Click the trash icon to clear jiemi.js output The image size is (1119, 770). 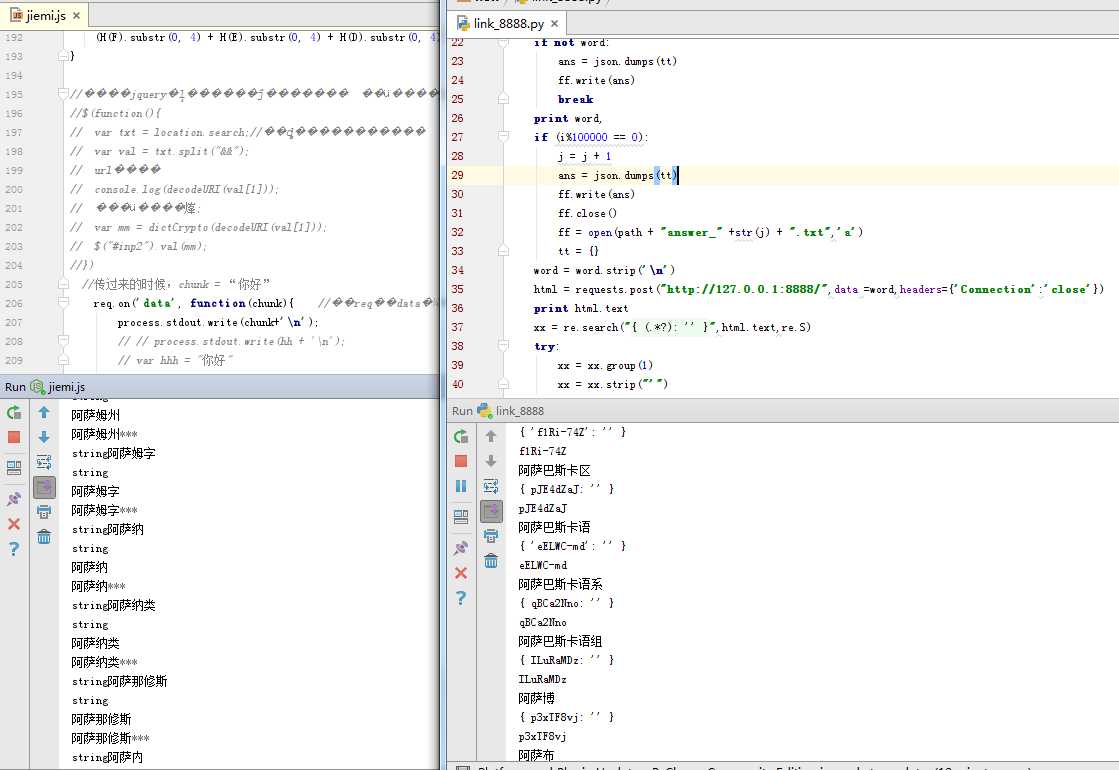44,537
